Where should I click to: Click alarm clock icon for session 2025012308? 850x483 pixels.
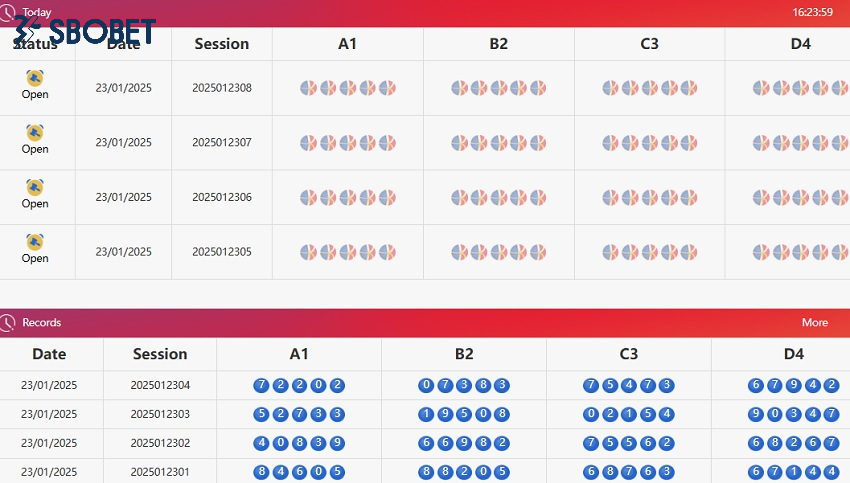coord(35,78)
